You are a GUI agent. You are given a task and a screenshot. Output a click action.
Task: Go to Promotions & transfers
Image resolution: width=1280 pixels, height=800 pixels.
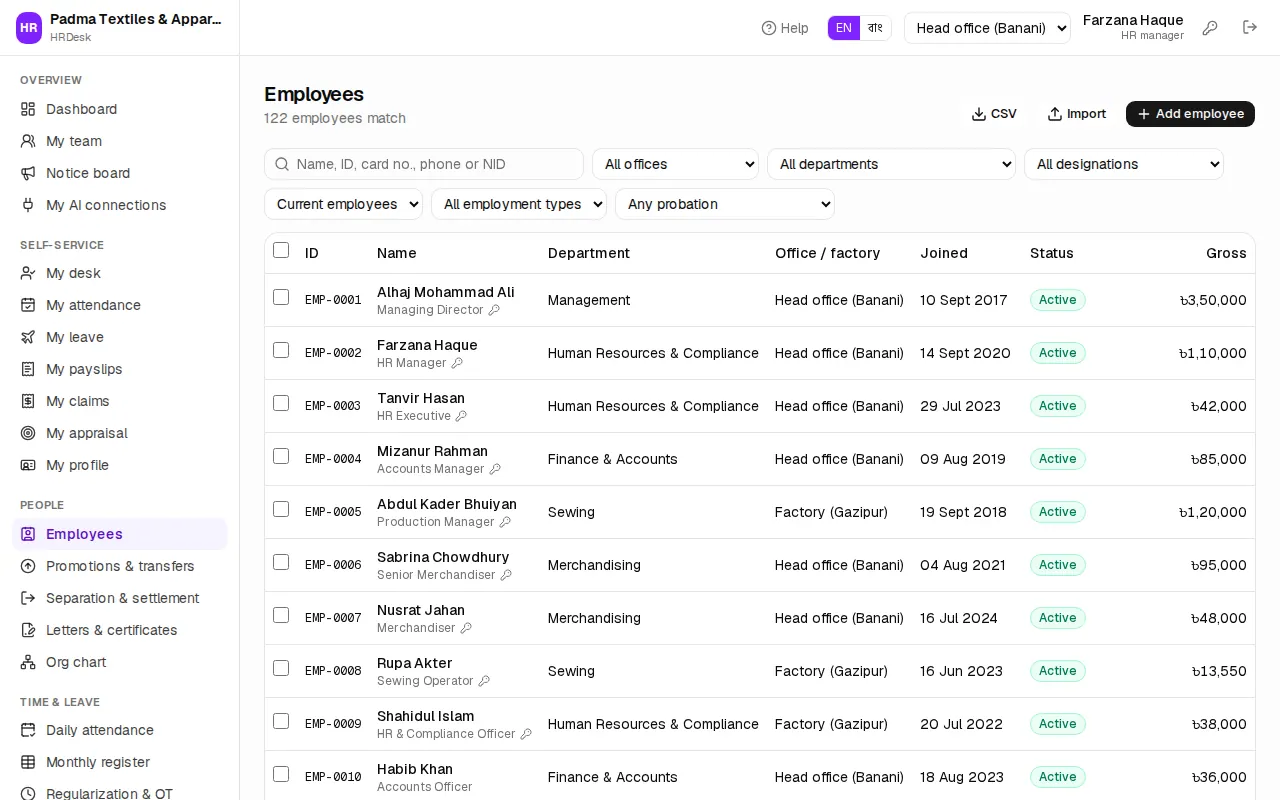[119, 566]
